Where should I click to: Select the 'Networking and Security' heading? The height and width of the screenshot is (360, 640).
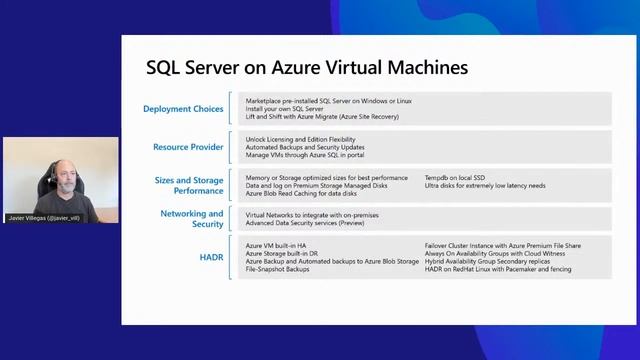tap(191, 219)
